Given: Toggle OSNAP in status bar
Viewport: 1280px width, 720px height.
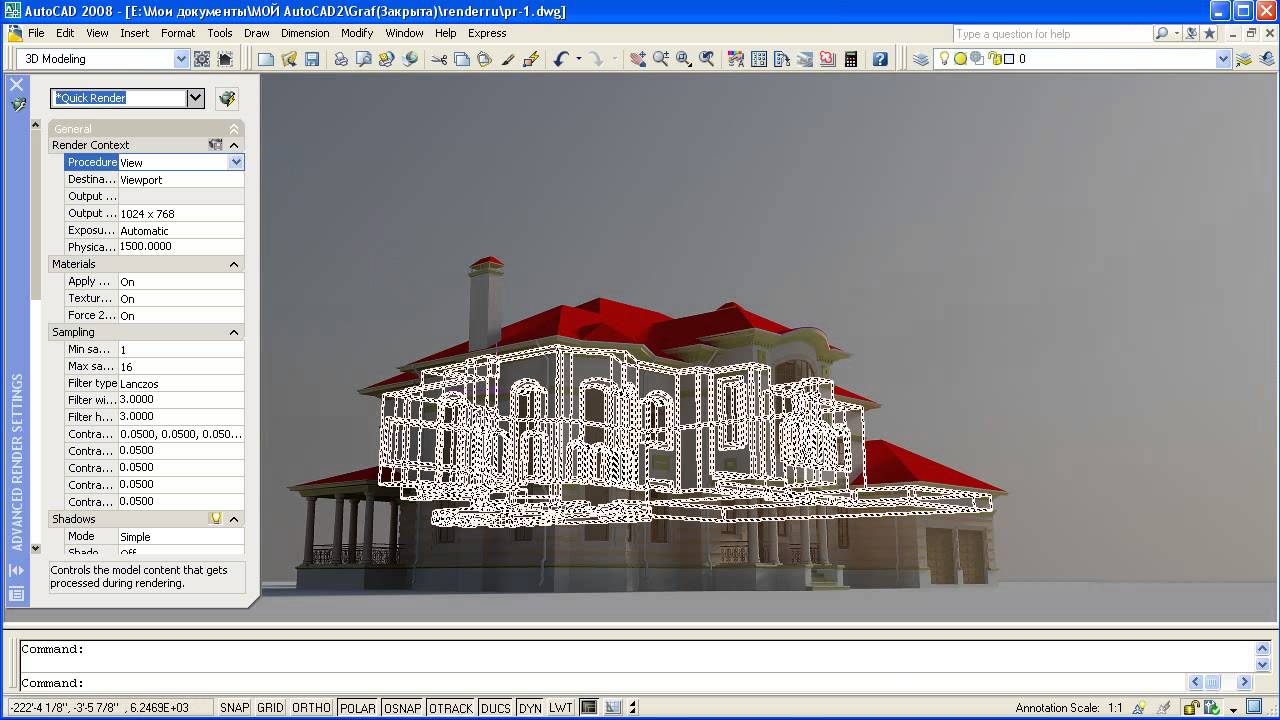Looking at the screenshot, I should pos(402,708).
